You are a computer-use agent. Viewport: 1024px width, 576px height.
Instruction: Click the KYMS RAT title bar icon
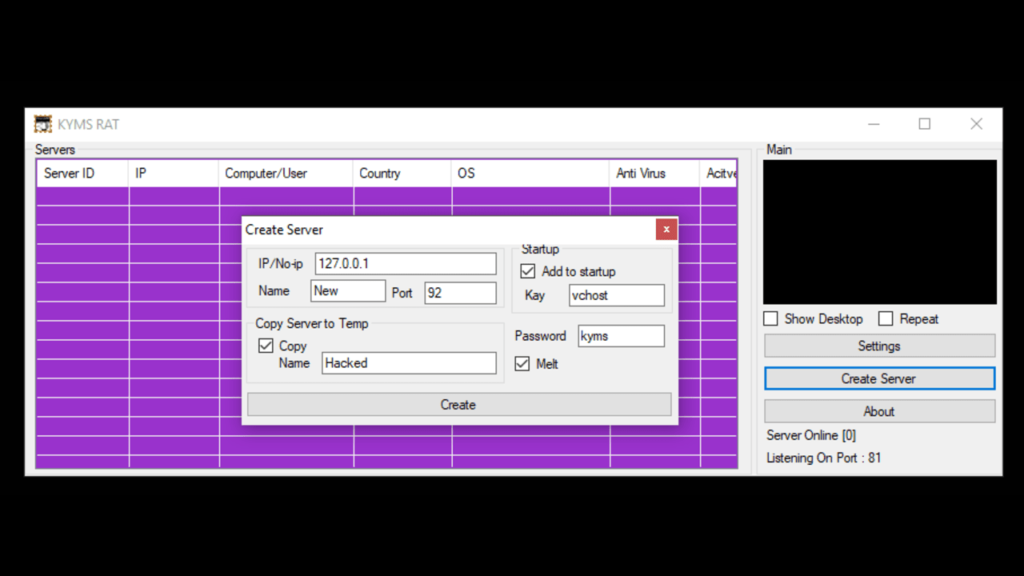[x=43, y=124]
